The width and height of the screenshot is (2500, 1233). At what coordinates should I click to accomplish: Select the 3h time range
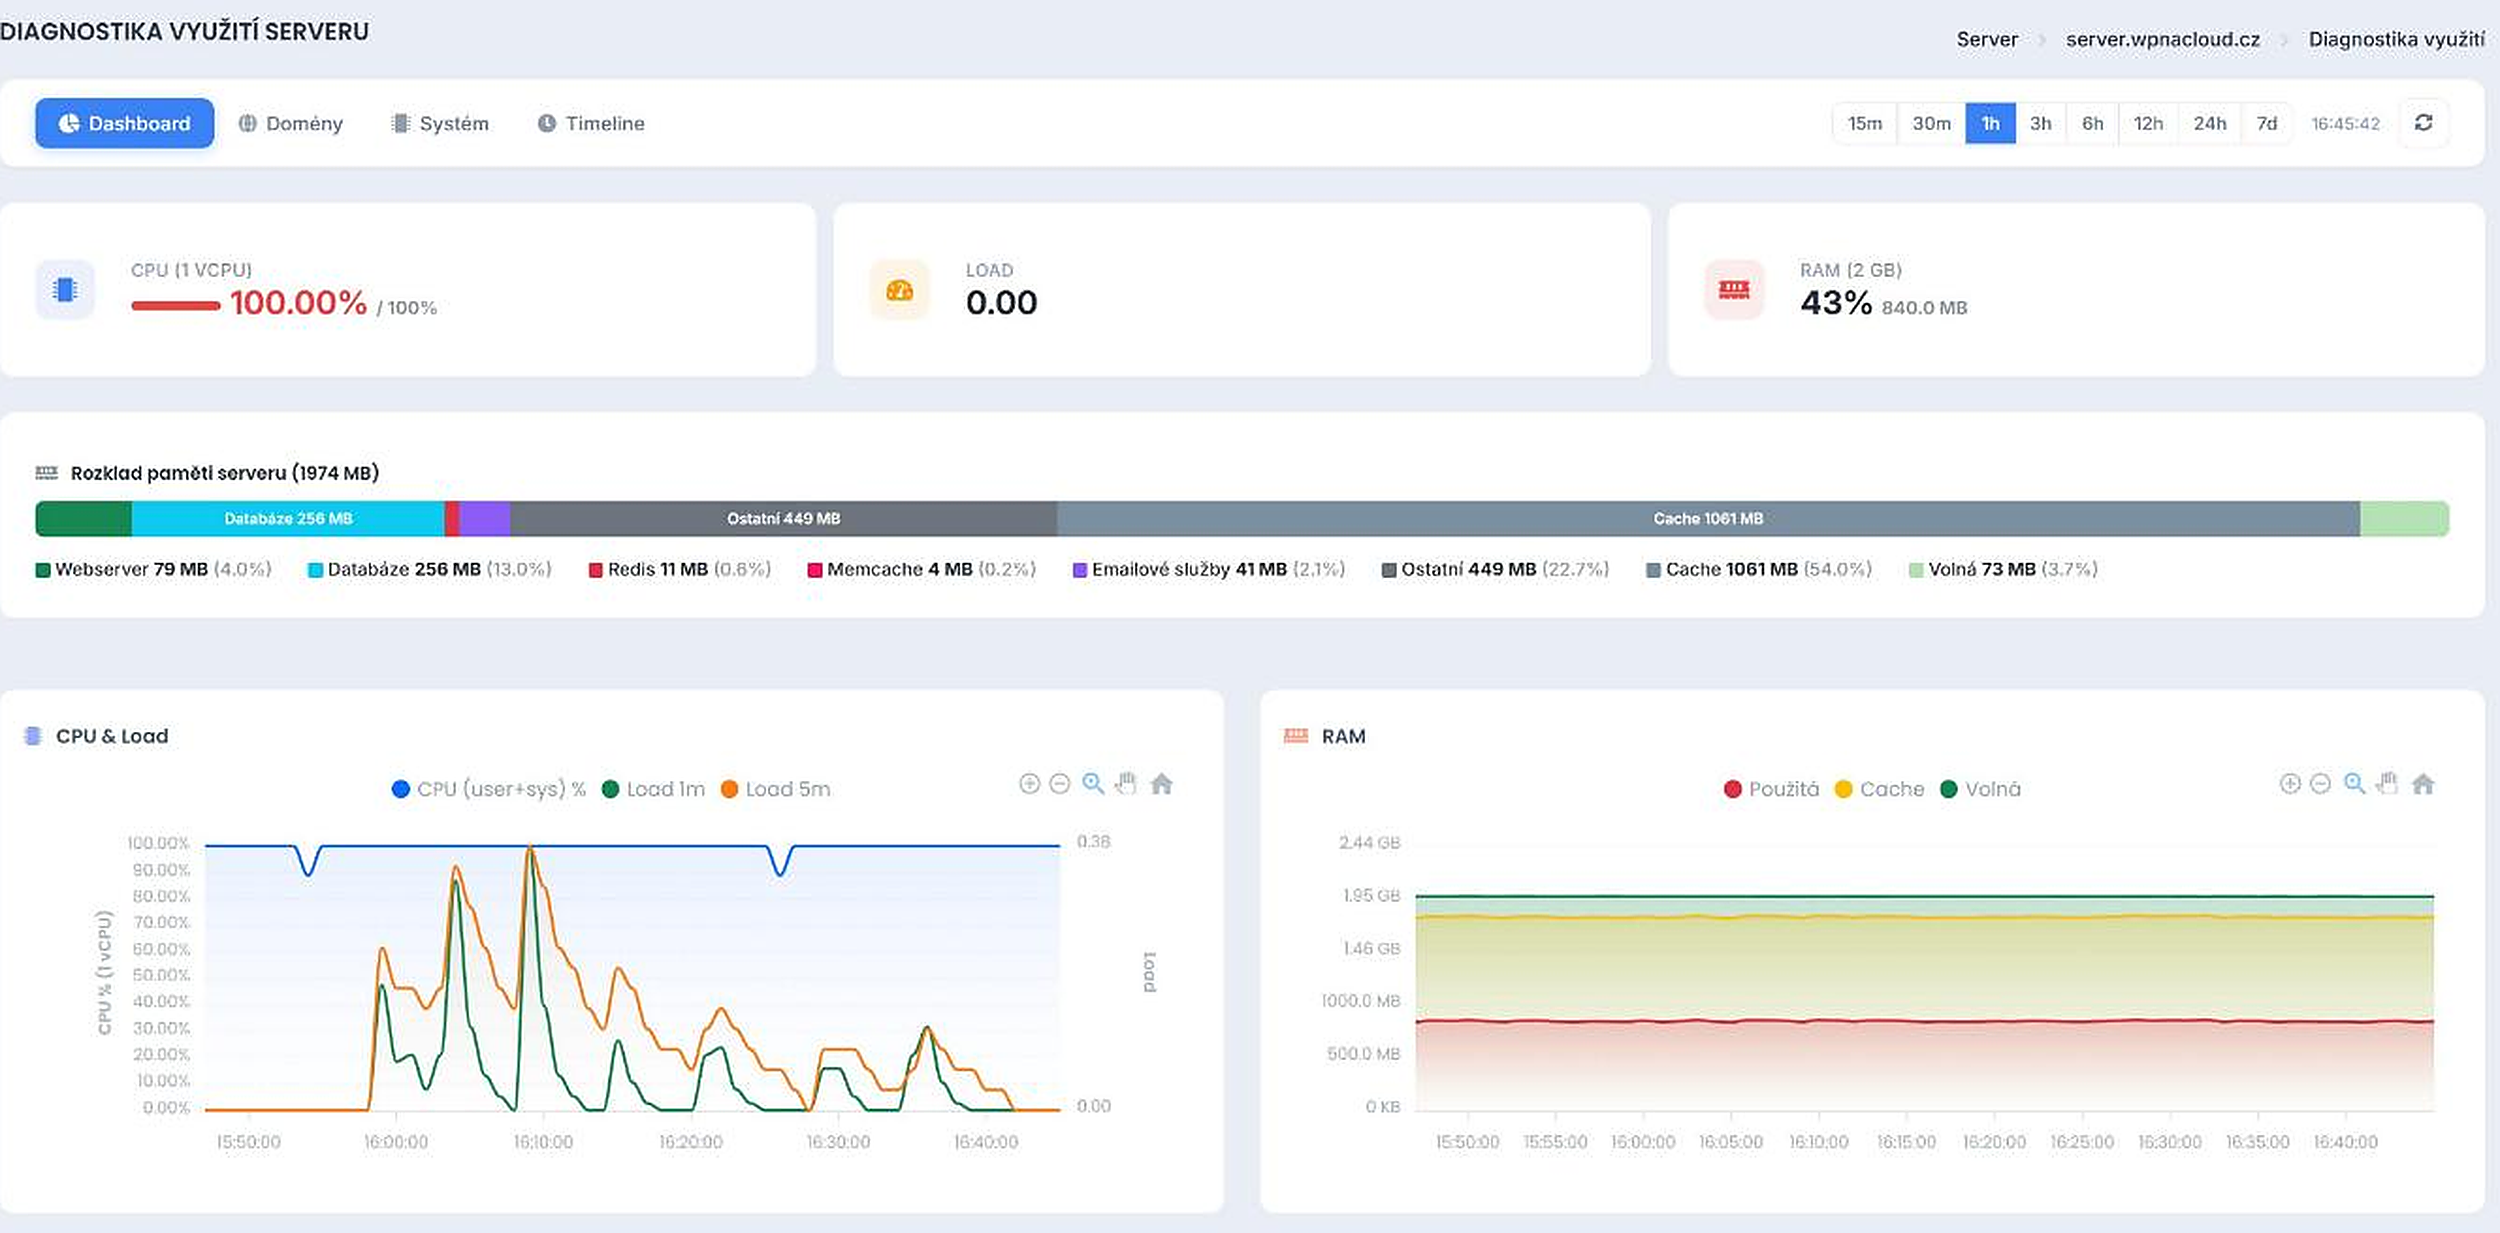coord(2041,123)
